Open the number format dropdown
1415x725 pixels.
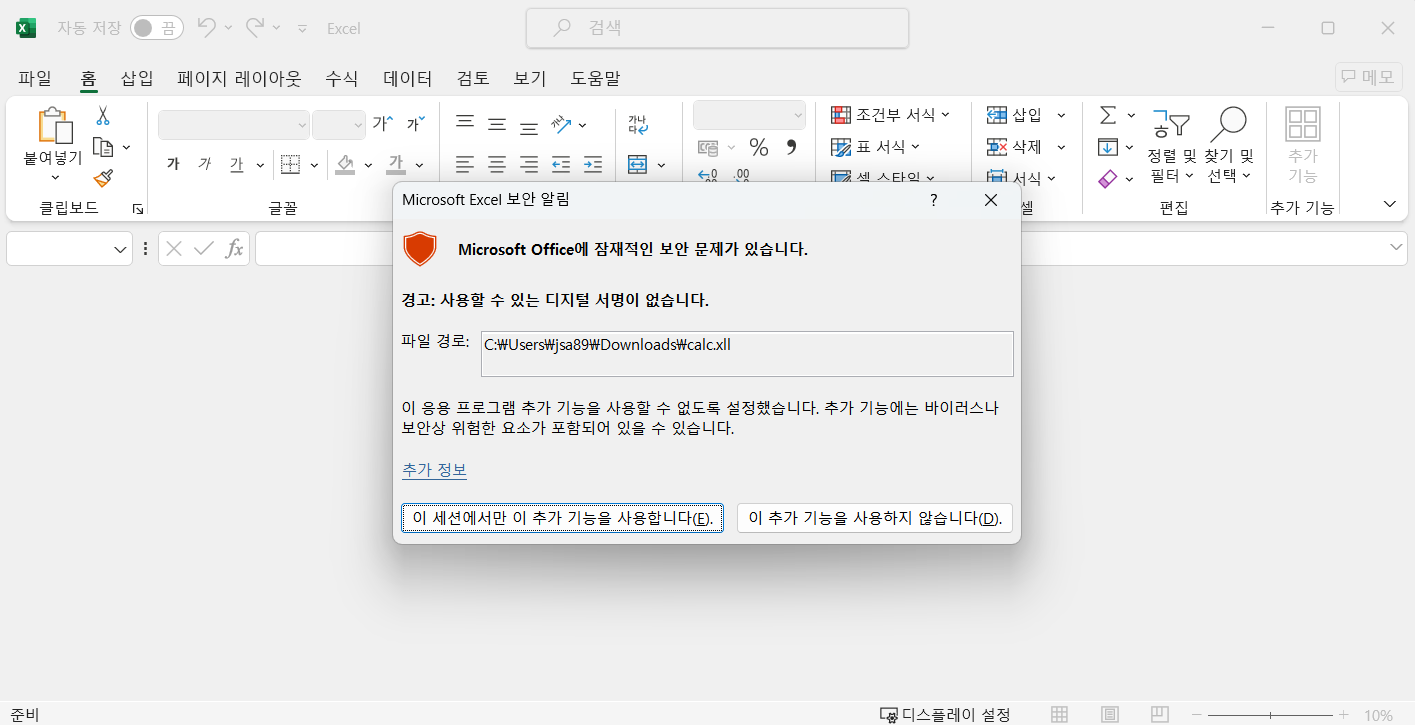pyautogui.click(x=797, y=115)
